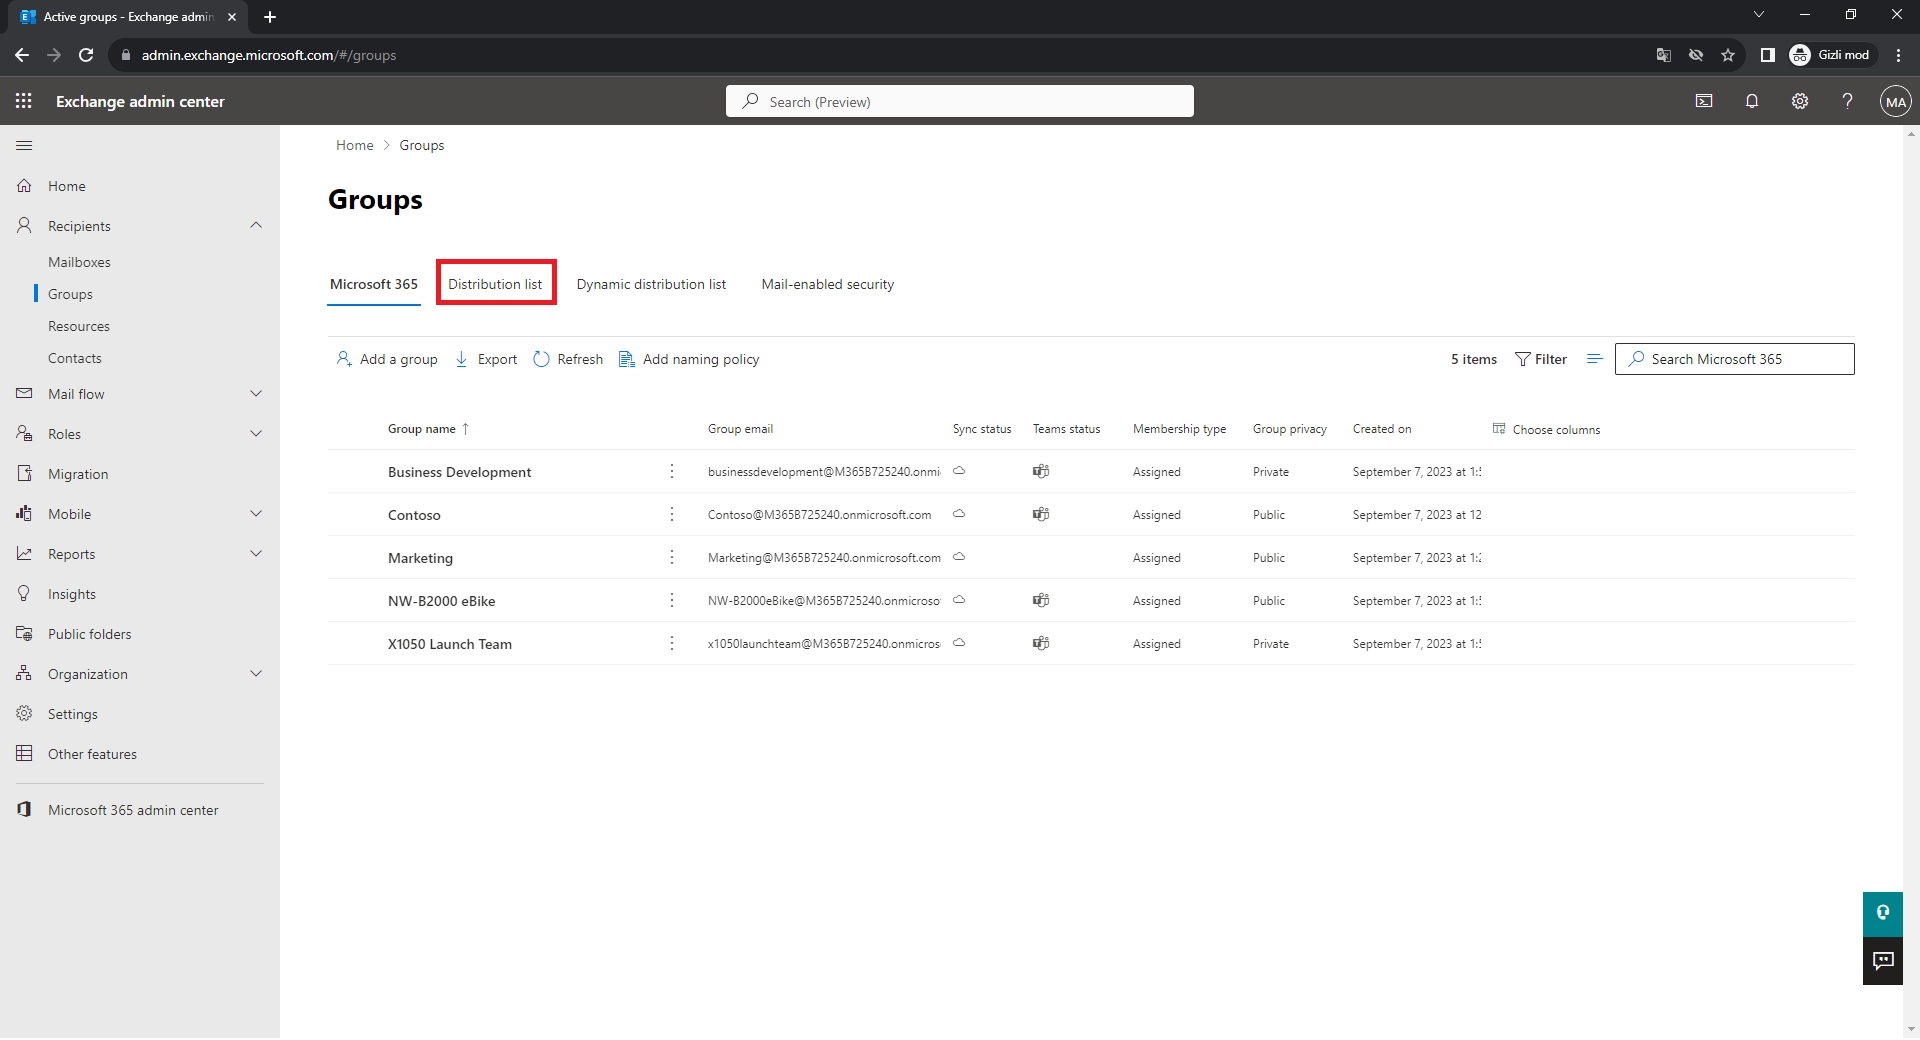
Task: Click the MA account avatar
Action: coord(1895,101)
